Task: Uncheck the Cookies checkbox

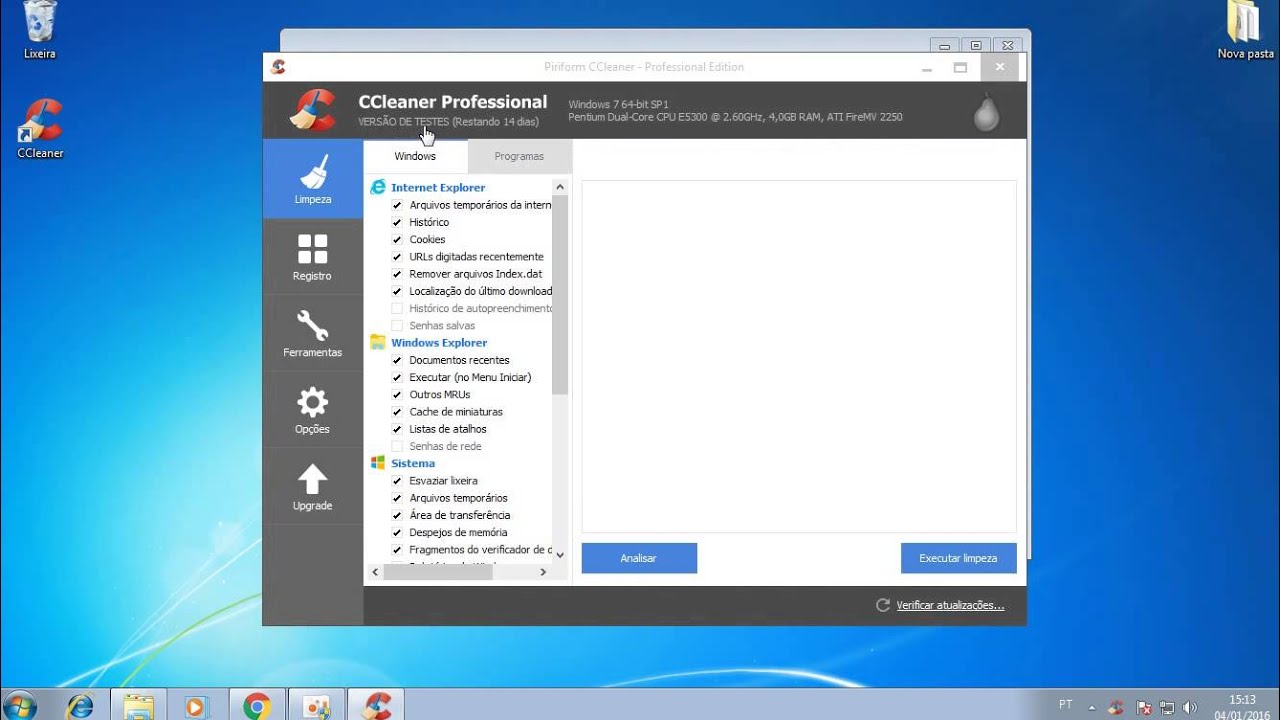Action: click(397, 239)
